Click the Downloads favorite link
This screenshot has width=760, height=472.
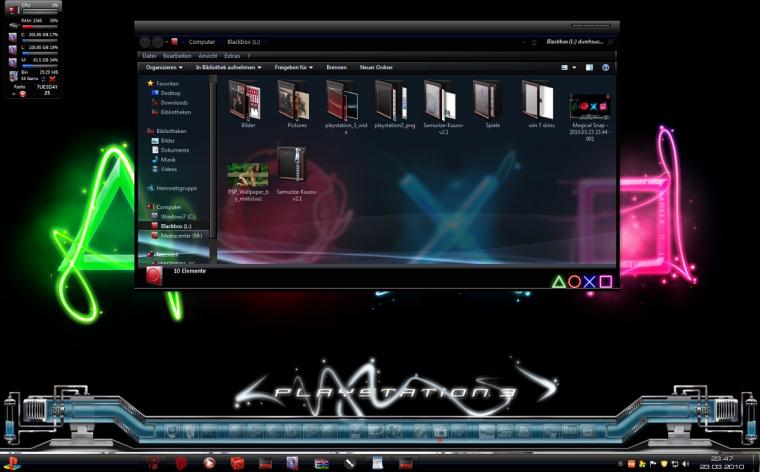[x=174, y=103]
